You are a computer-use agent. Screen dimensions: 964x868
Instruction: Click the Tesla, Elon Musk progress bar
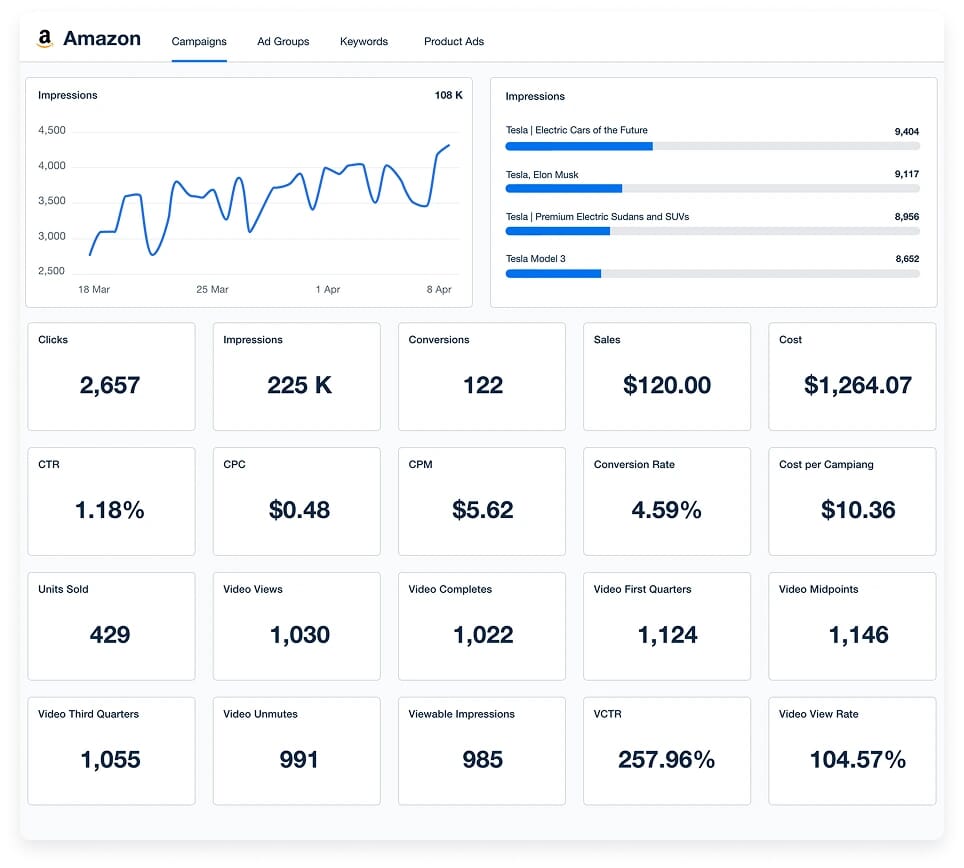click(713, 189)
